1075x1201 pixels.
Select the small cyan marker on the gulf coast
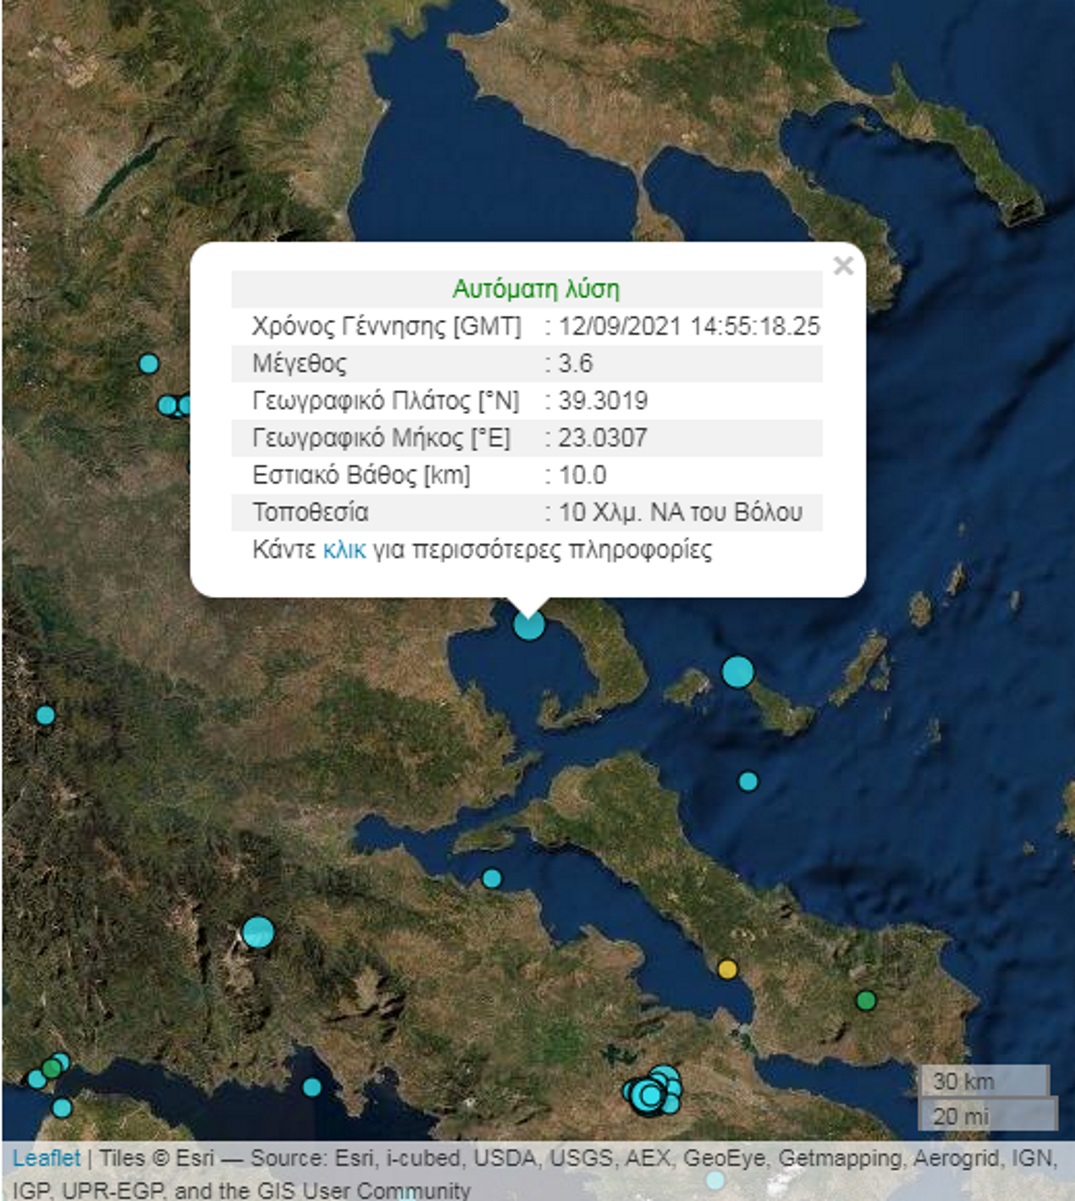(x=492, y=879)
